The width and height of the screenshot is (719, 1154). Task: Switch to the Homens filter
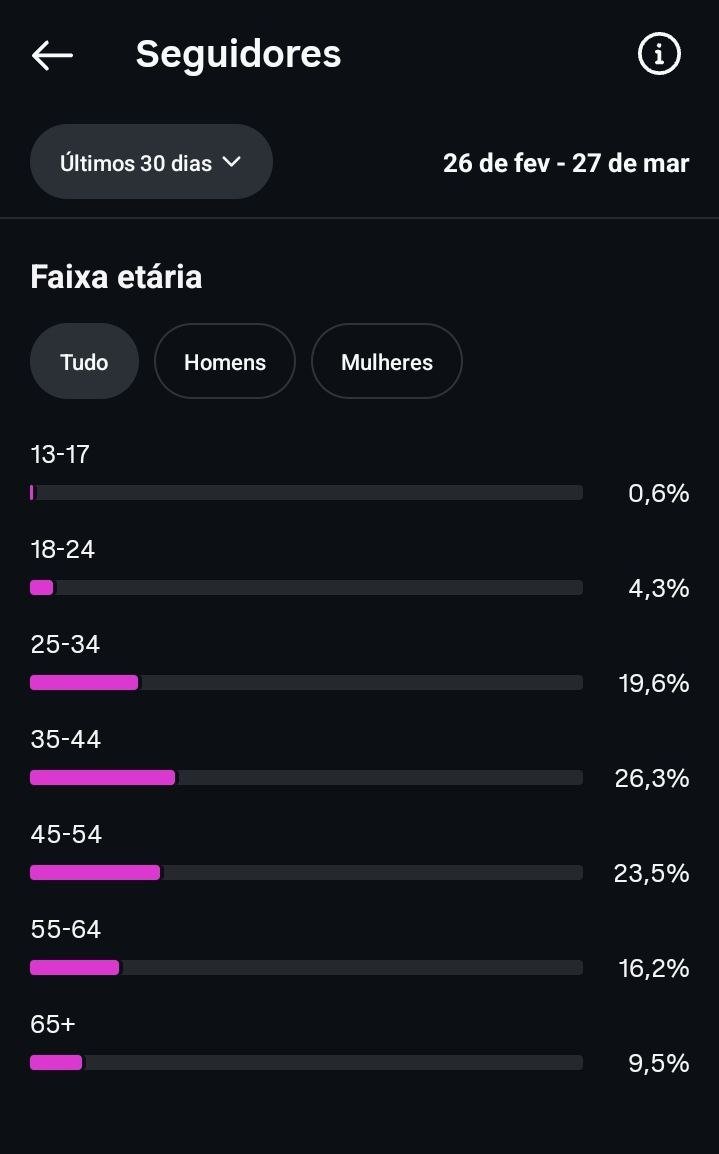pos(225,362)
